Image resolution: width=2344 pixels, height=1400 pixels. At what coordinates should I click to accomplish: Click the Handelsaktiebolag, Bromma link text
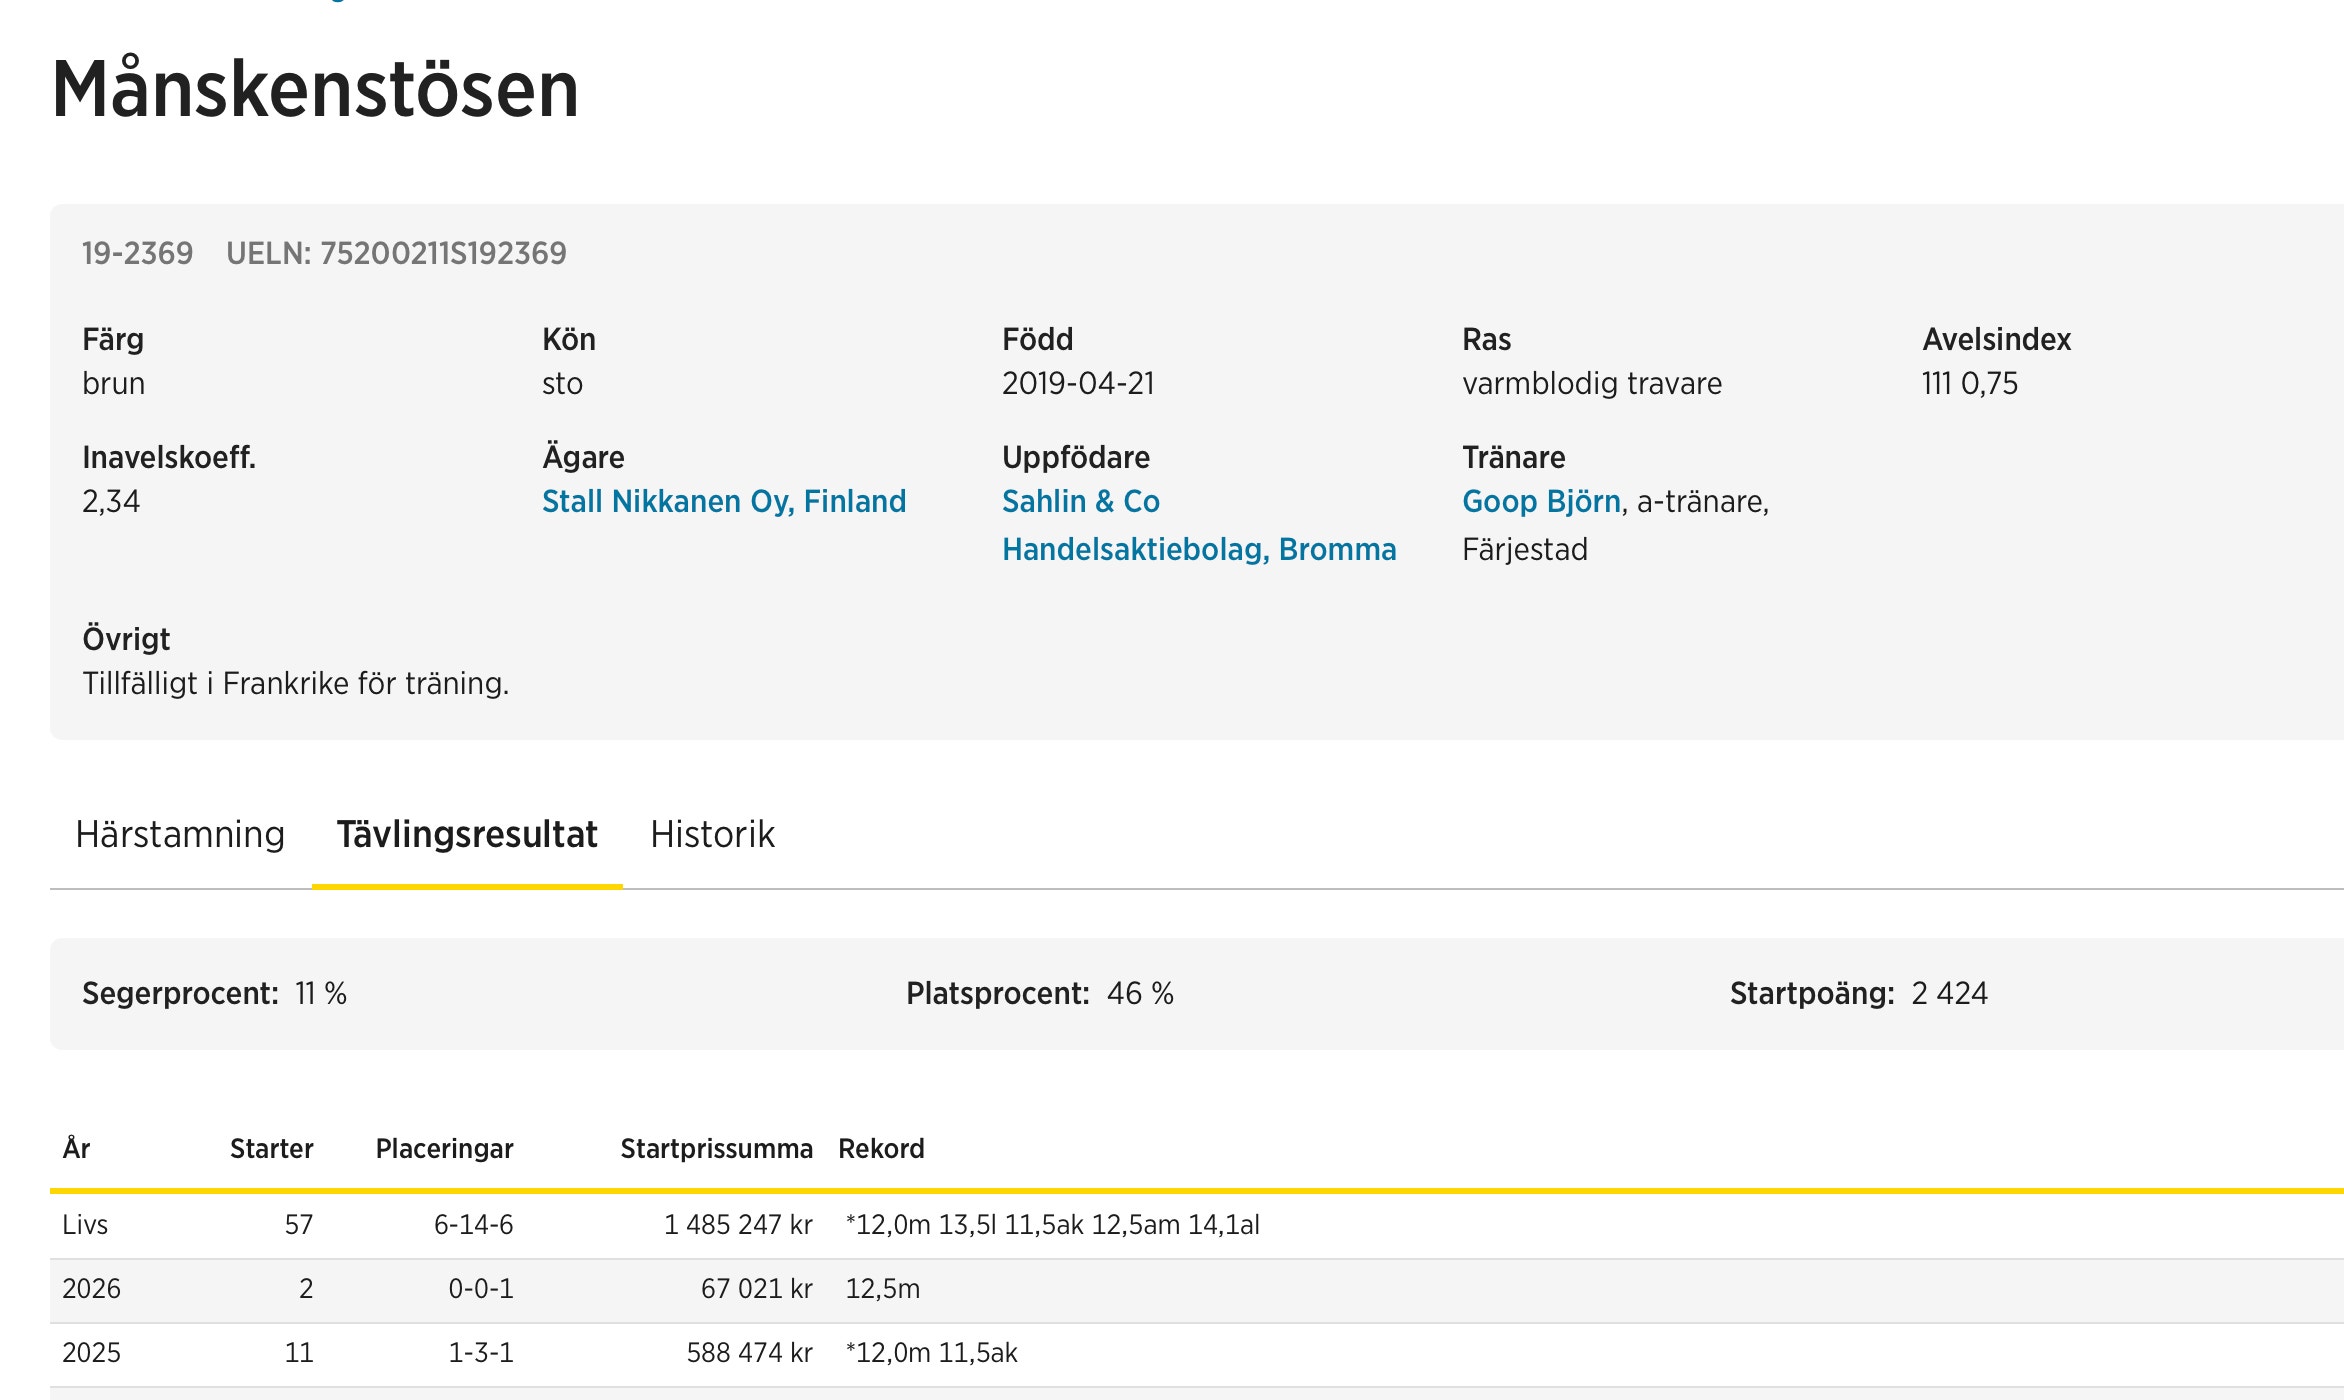(x=1198, y=549)
